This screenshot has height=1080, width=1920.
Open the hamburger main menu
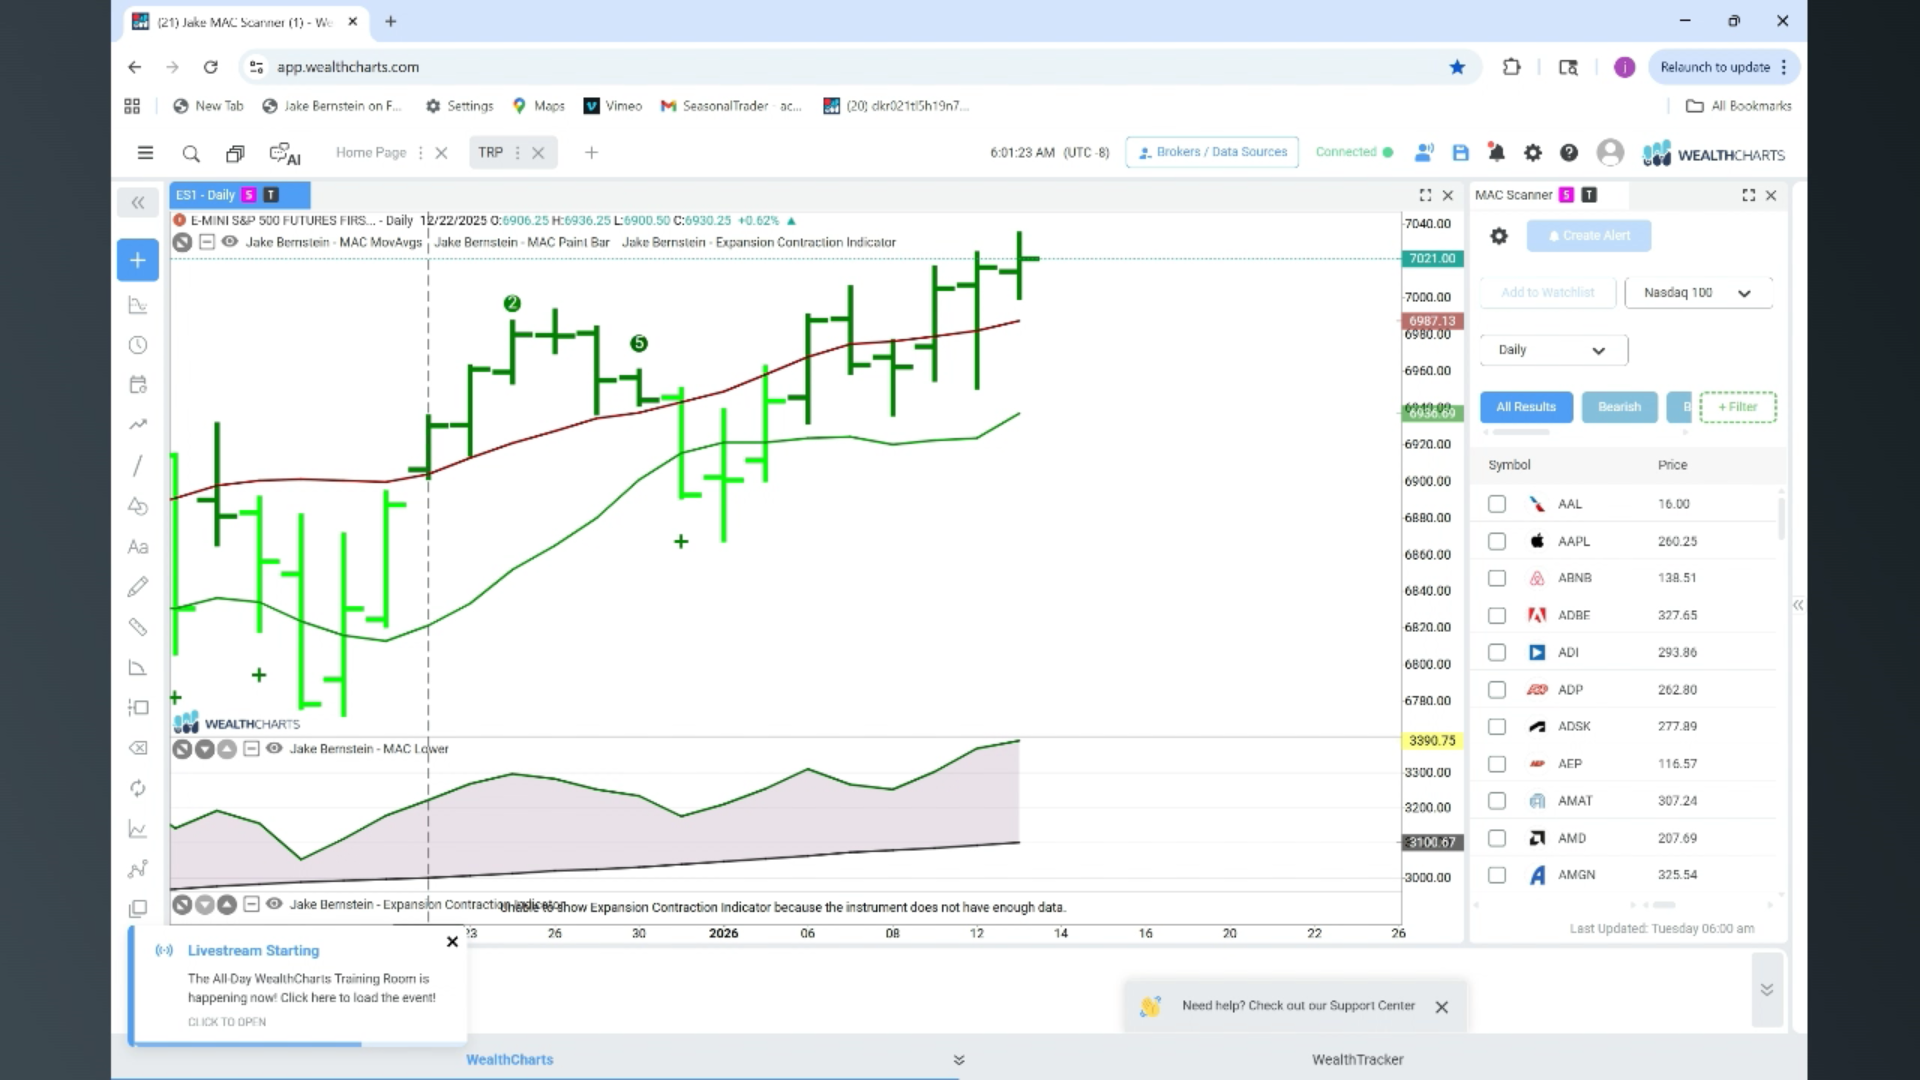[145, 153]
